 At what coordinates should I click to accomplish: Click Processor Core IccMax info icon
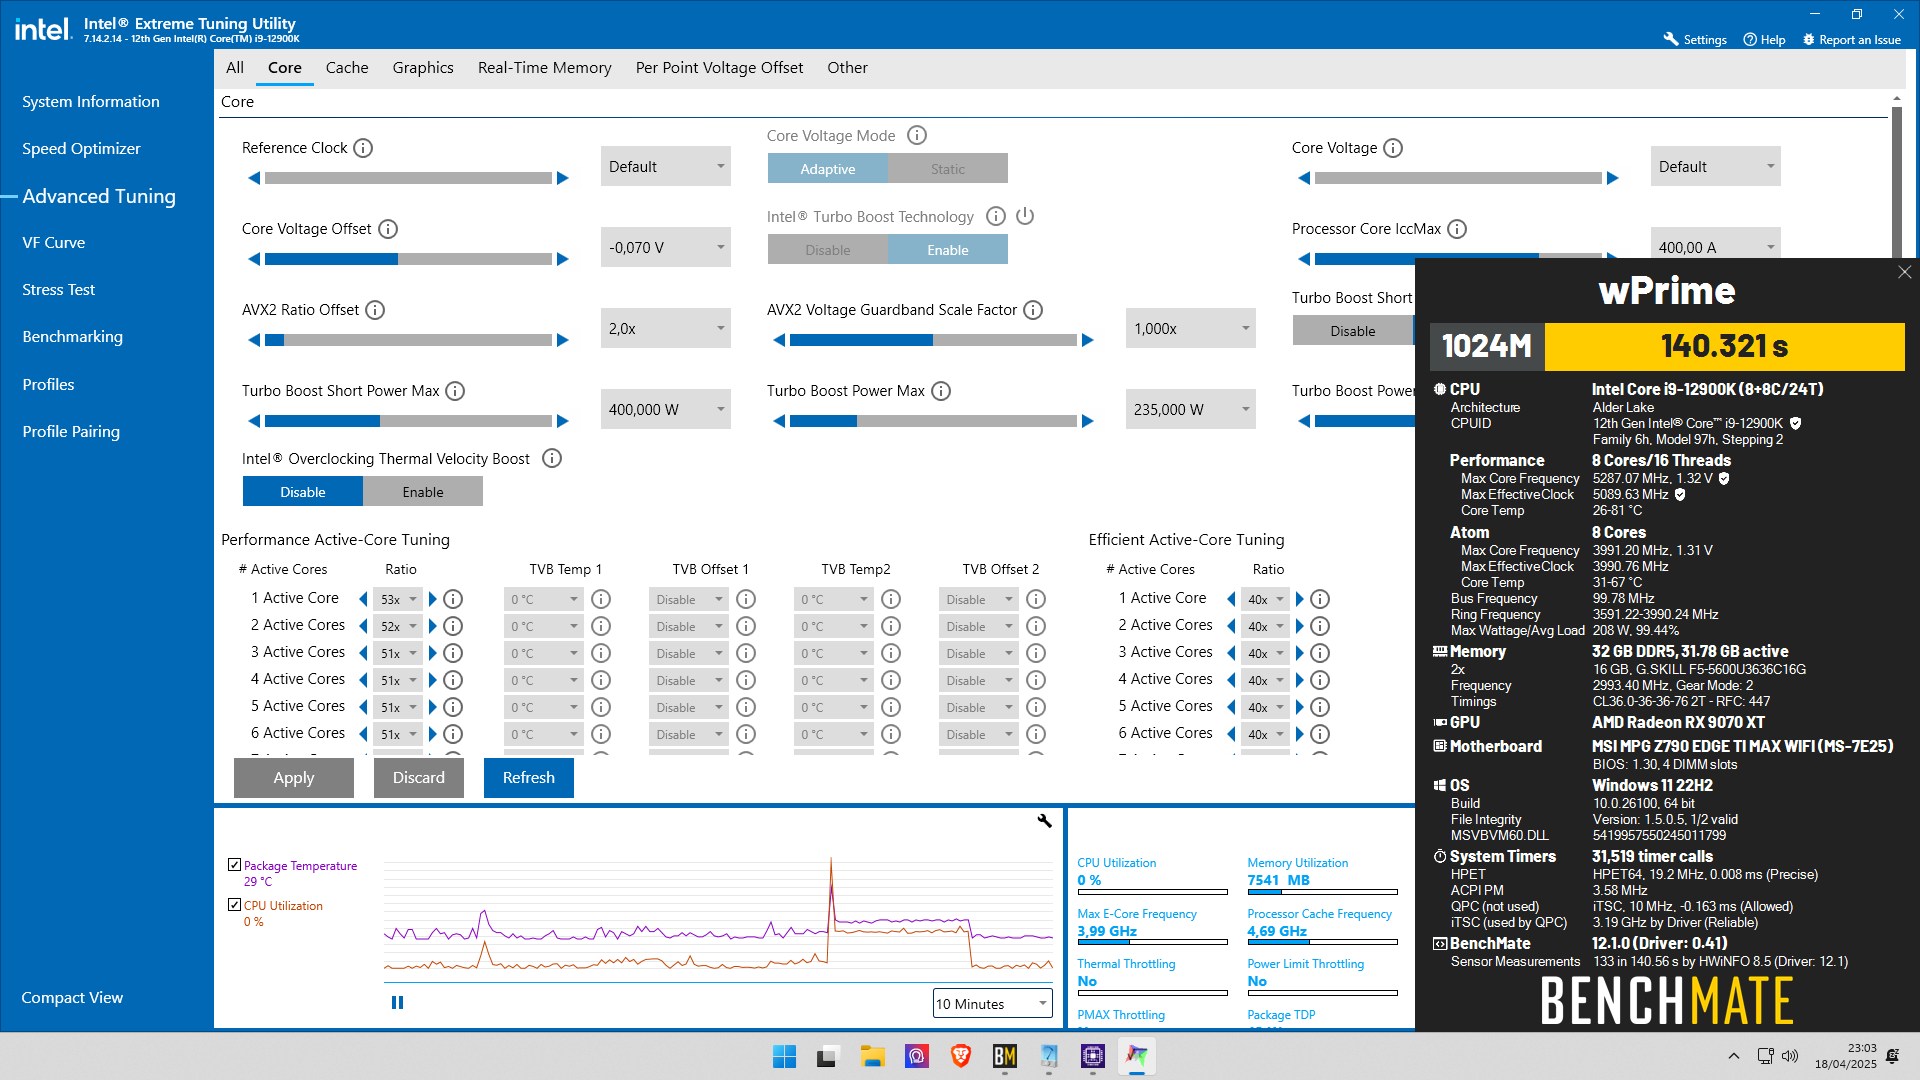pyautogui.click(x=1457, y=229)
